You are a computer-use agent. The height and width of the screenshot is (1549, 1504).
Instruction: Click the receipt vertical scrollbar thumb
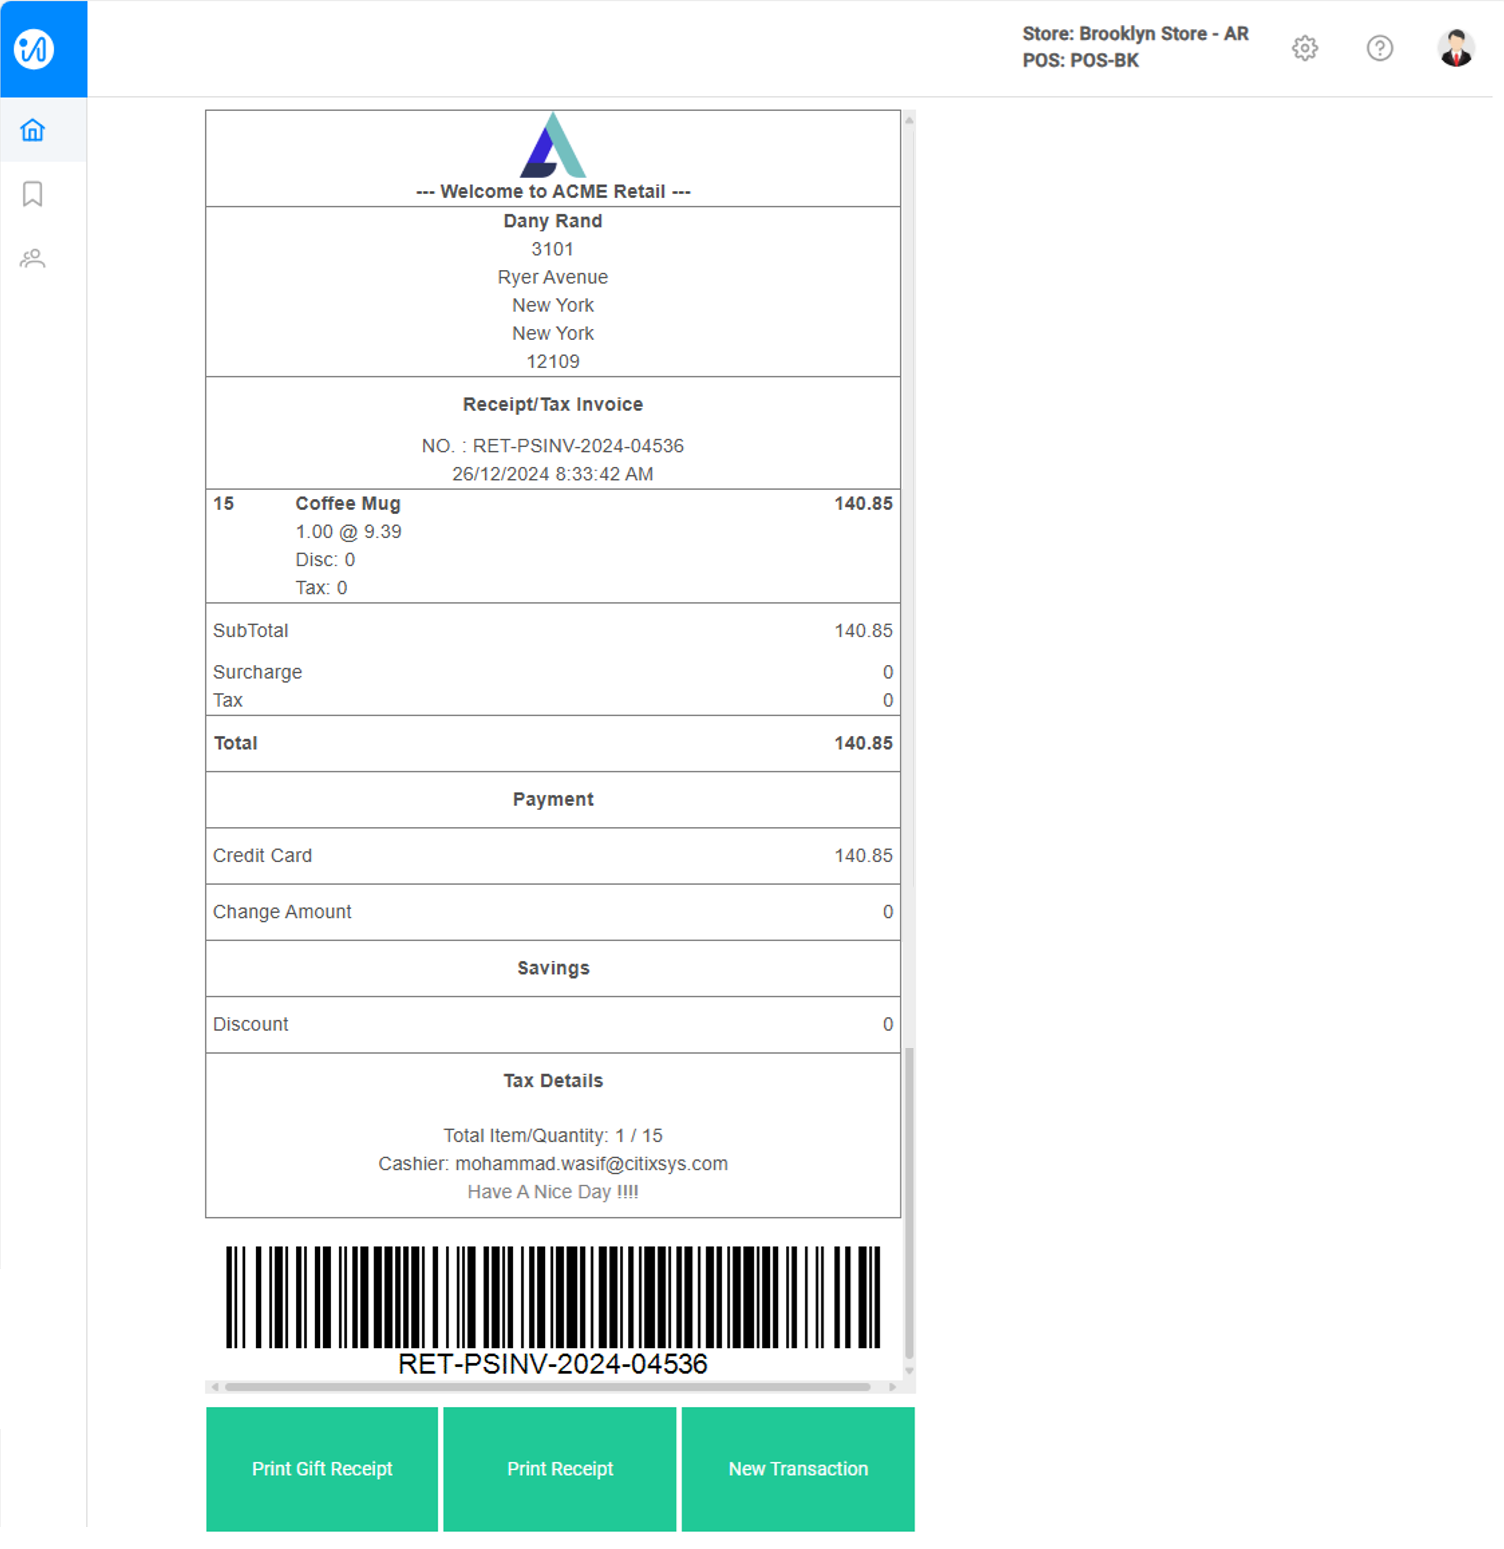tap(909, 1203)
